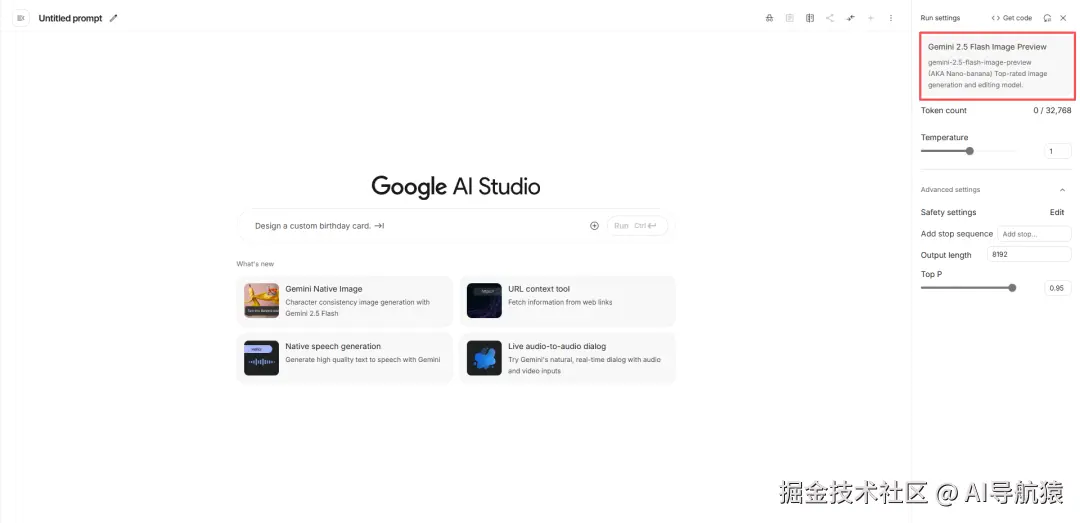Click the Temperature slider handle

pyautogui.click(x=970, y=151)
